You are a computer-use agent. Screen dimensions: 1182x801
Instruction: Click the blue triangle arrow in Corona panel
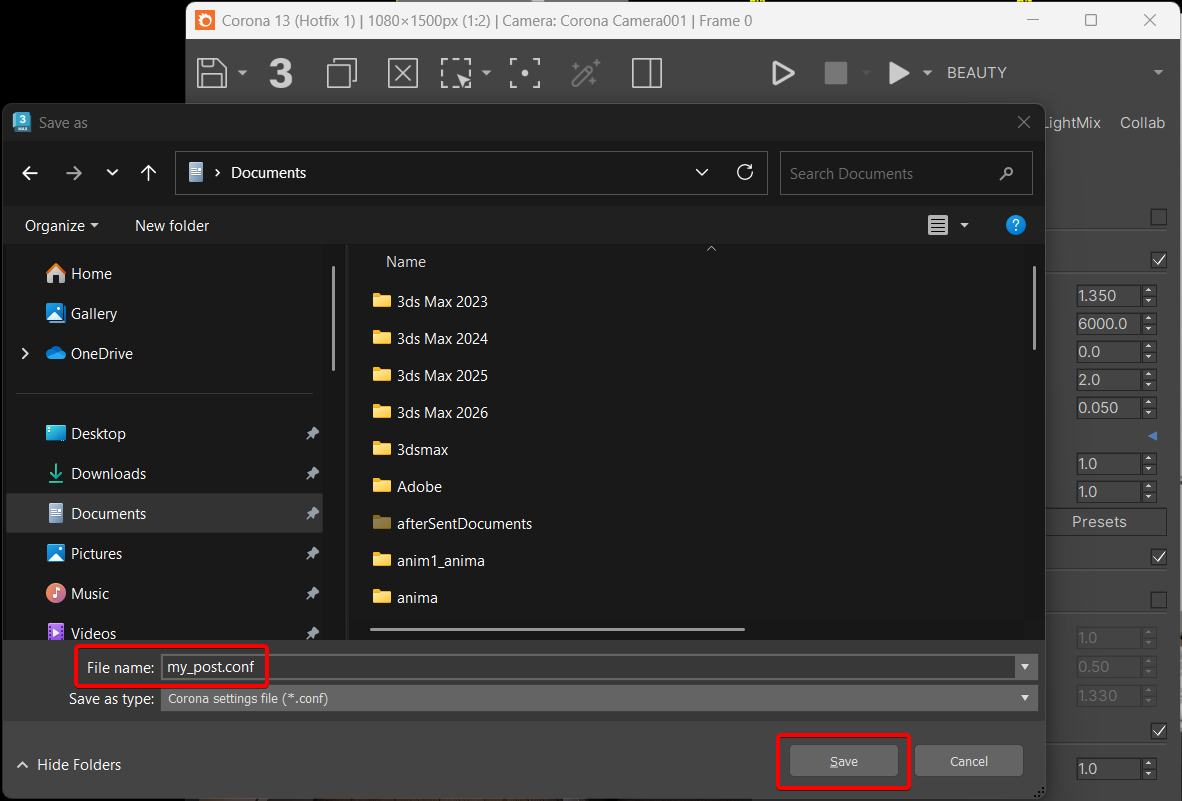tap(1152, 436)
